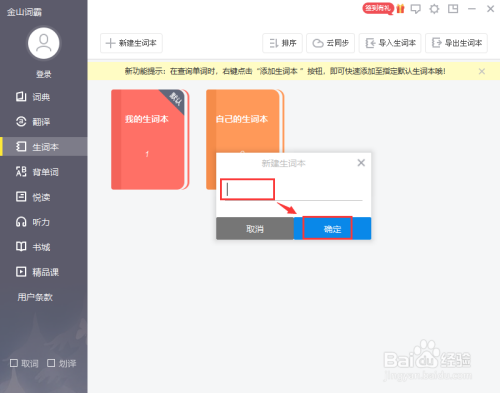This screenshot has height=393, width=500.
Task: Close the 金山词霸 window
Action: click(490, 9)
